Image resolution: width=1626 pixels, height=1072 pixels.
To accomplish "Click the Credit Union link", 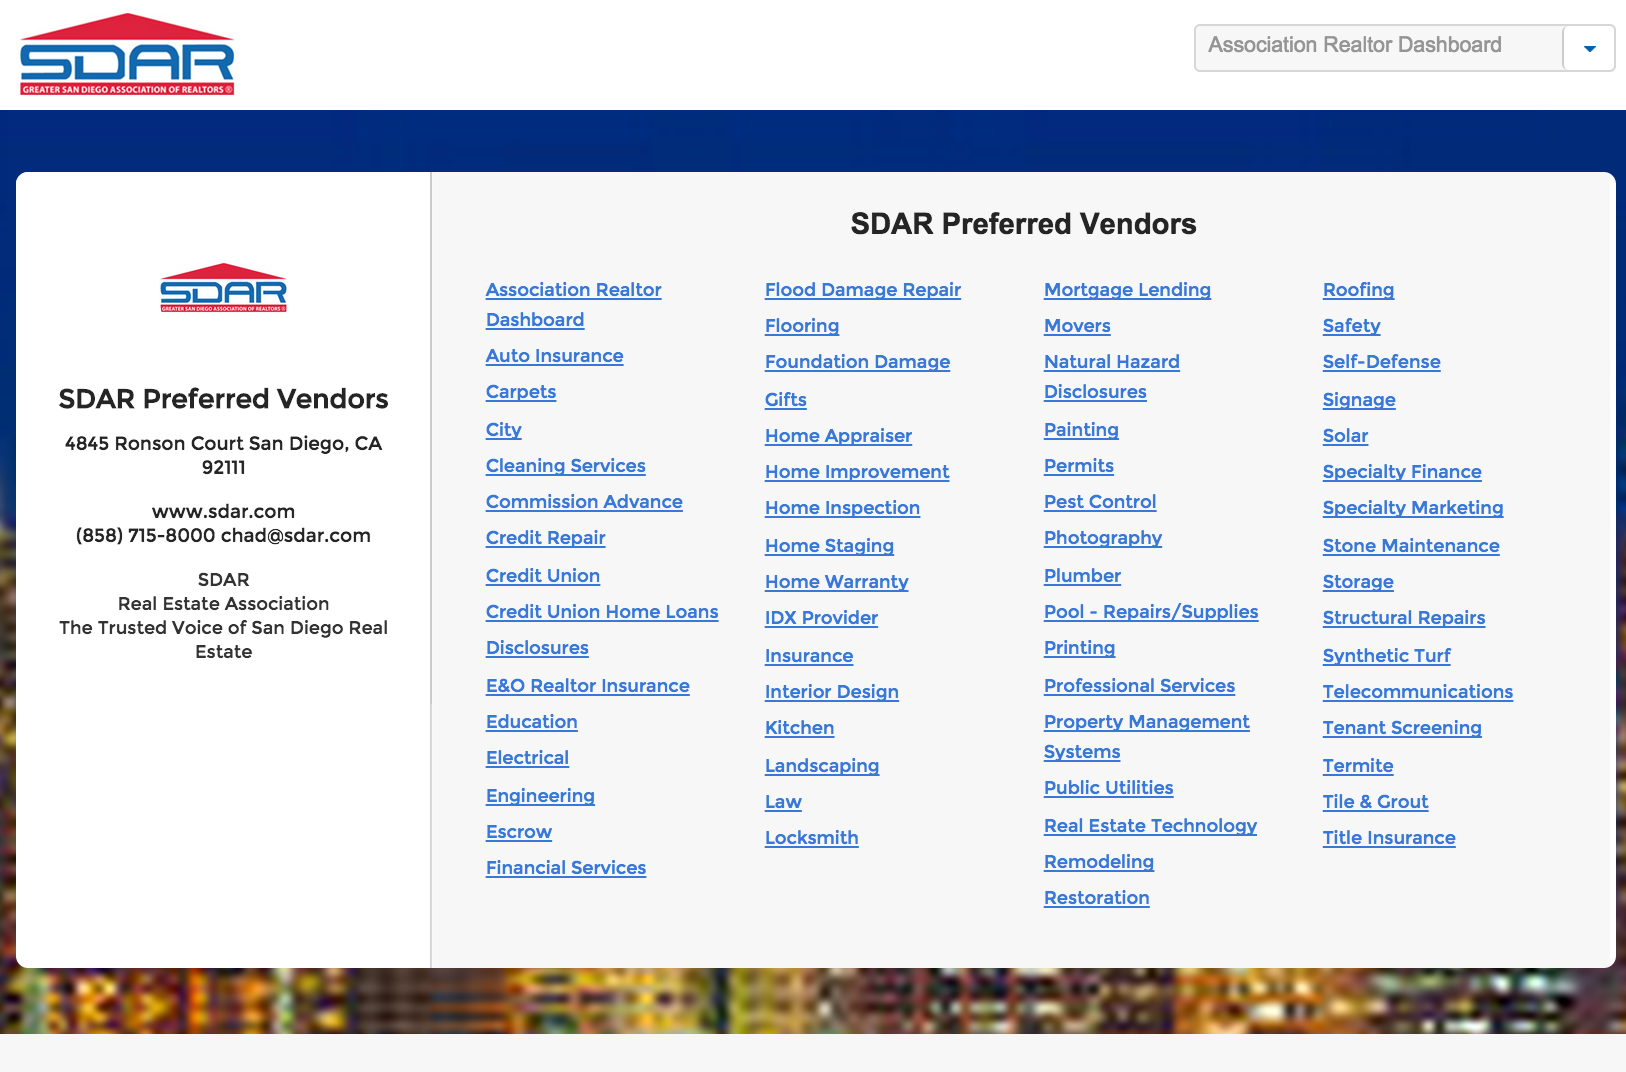I will pyautogui.click(x=542, y=576).
